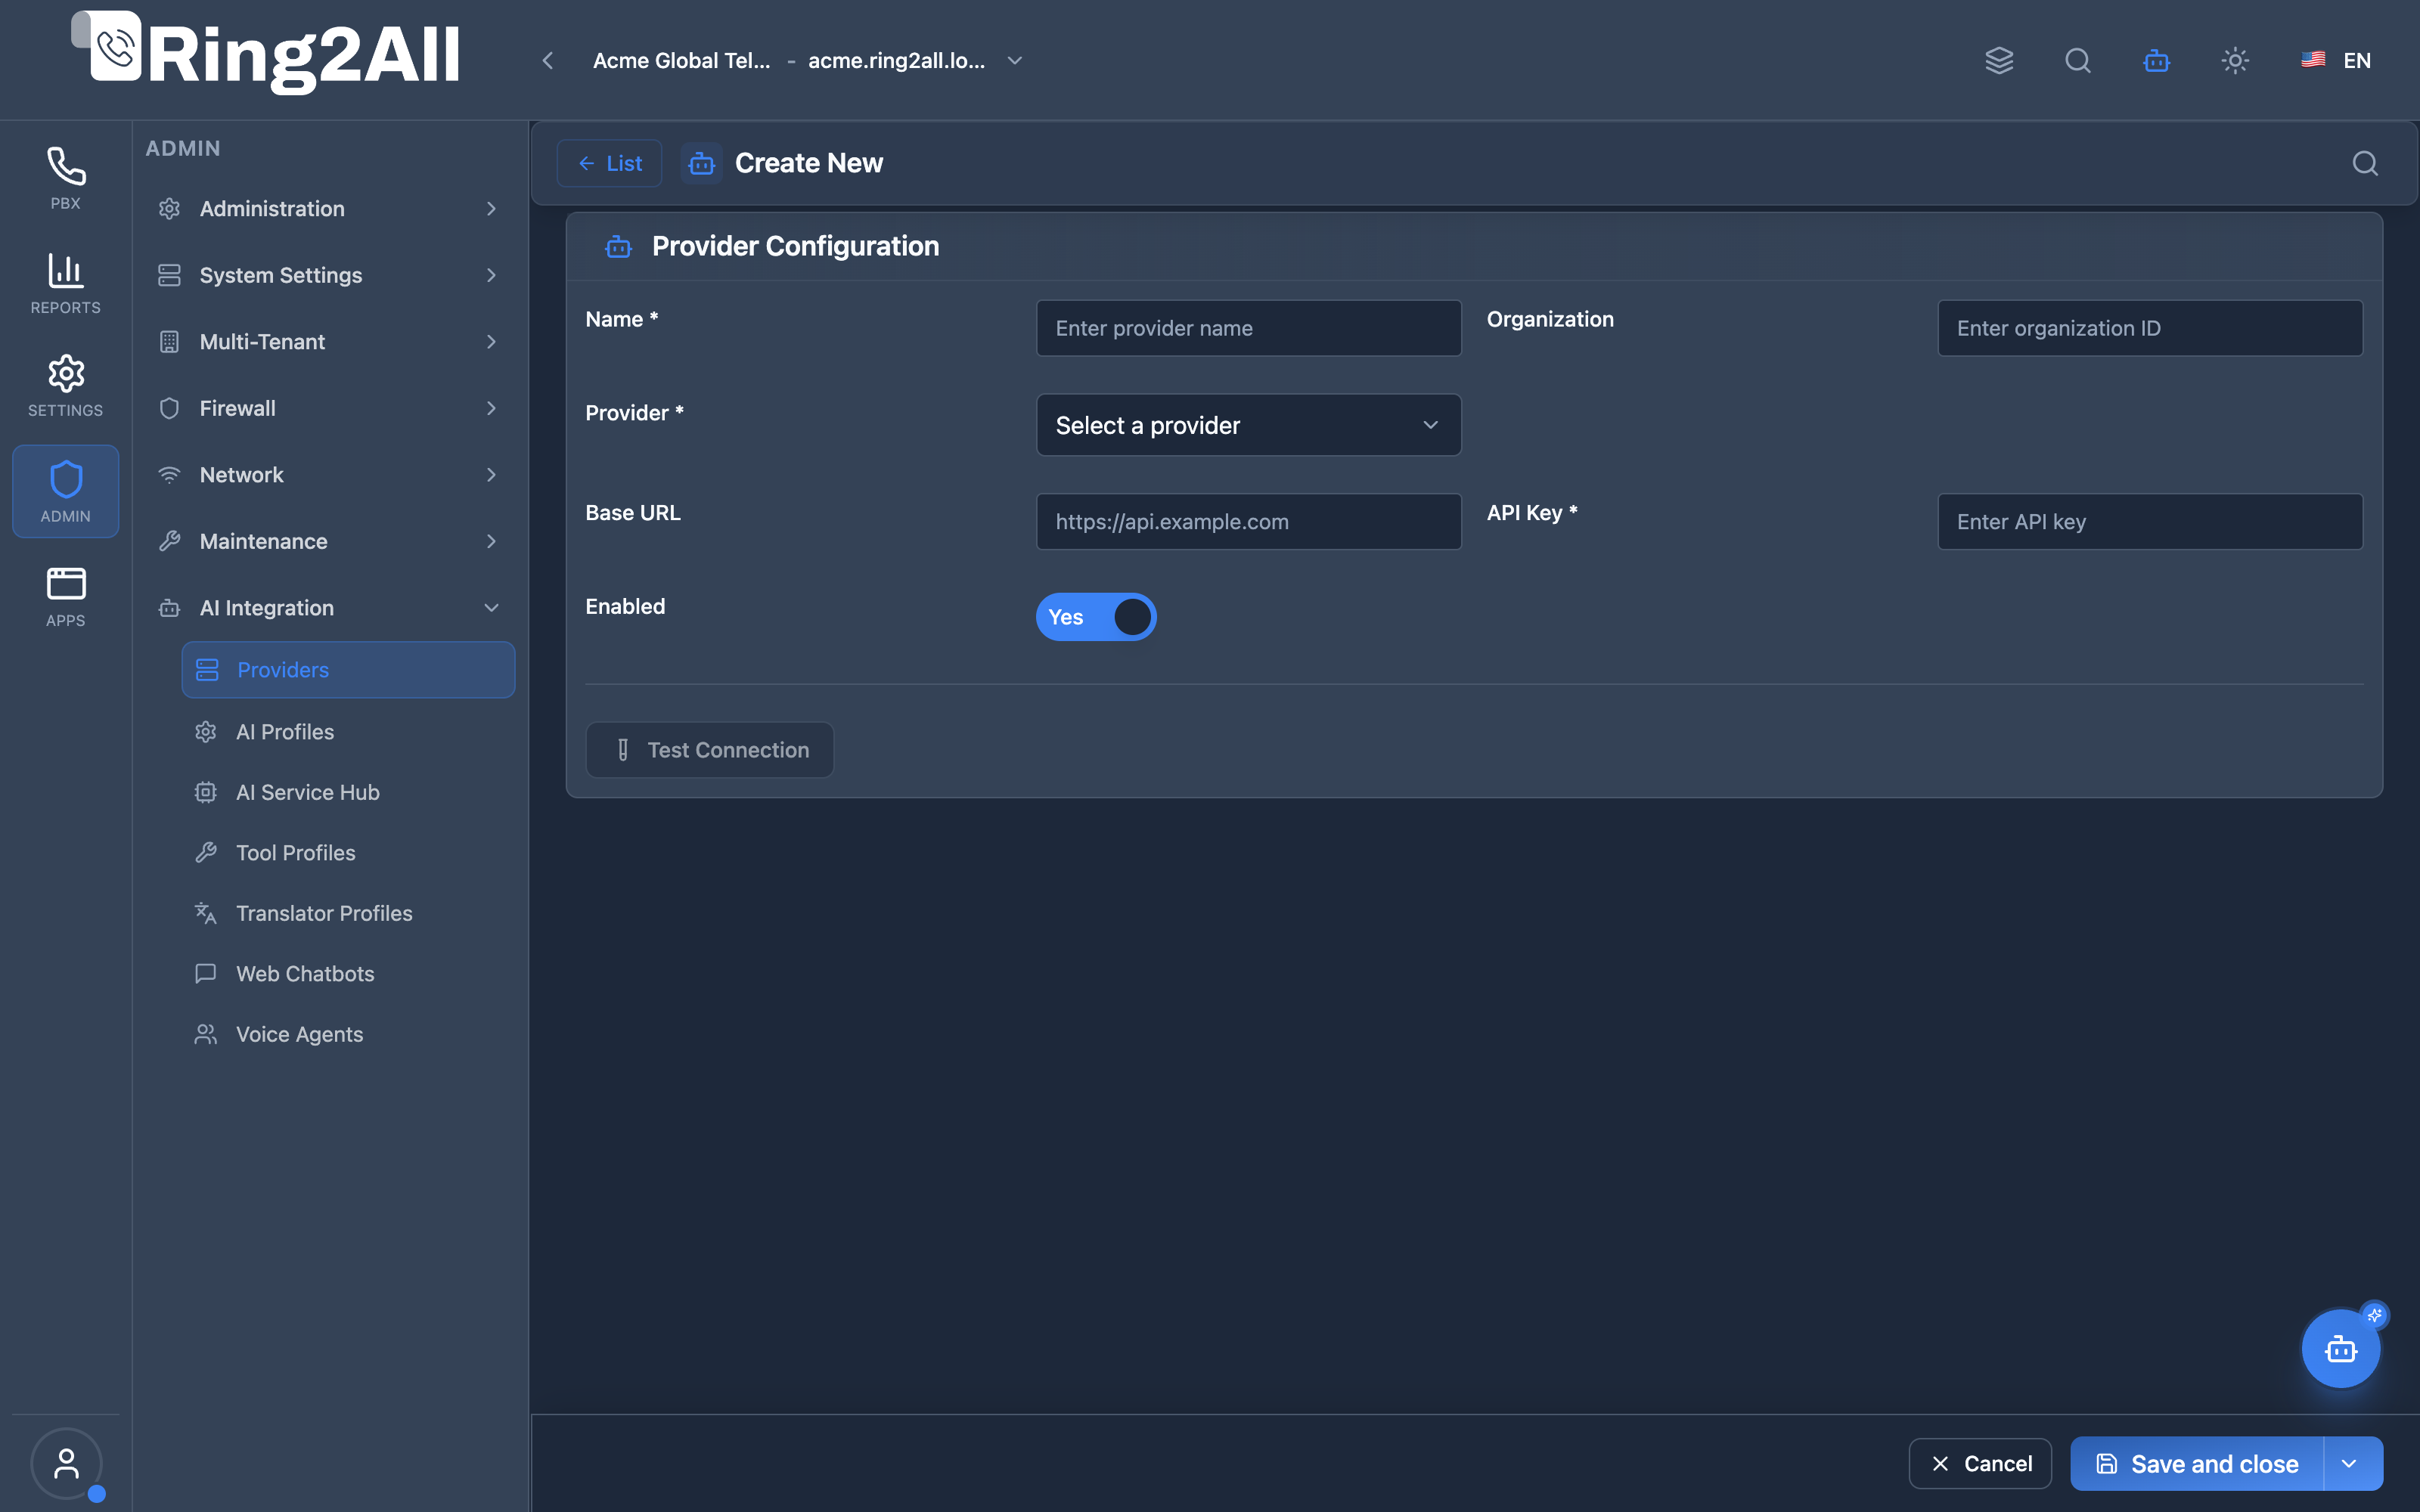The height and width of the screenshot is (1512, 2420).
Task: Open the floating AI assistant button
Action: (x=2341, y=1349)
